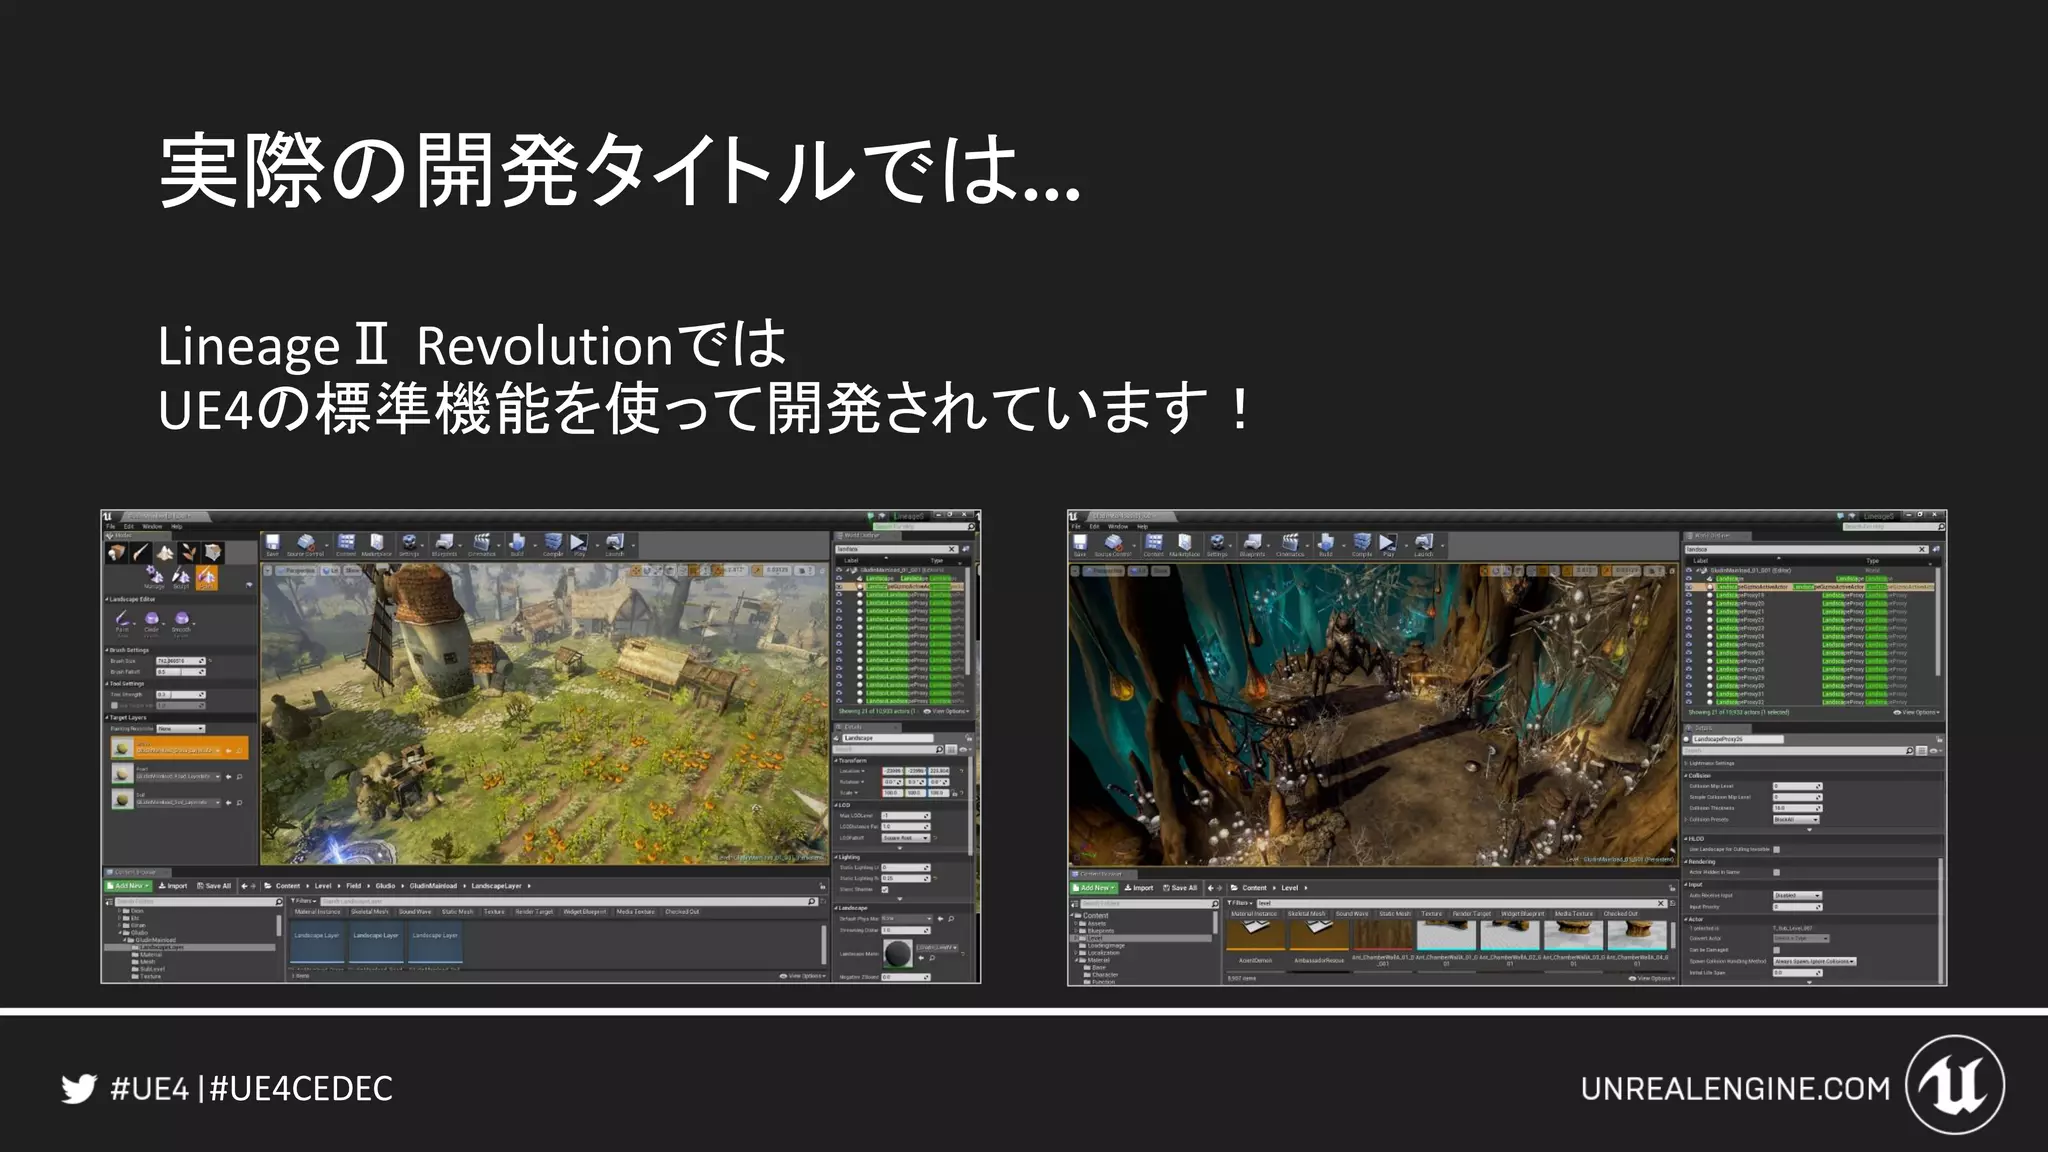
Task: Open Auto Receive Input Disabled dropdown
Action: pyautogui.click(x=1797, y=895)
